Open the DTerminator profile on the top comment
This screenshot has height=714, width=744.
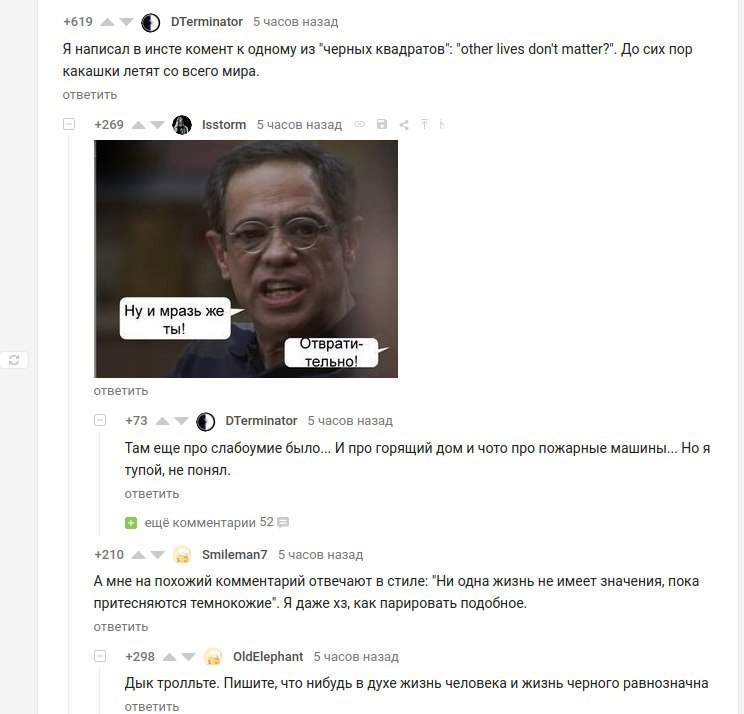point(206,22)
